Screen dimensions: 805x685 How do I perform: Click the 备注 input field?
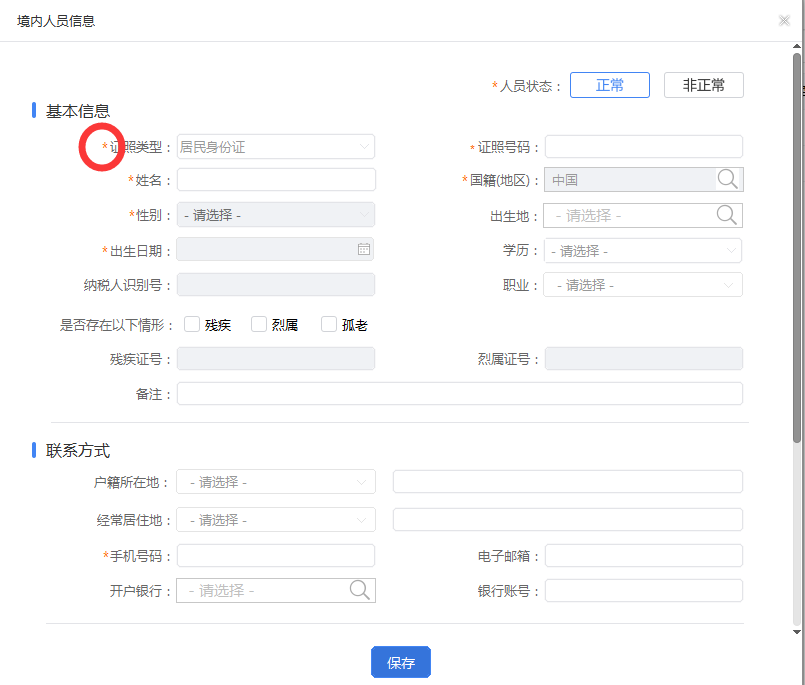click(459, 394)
